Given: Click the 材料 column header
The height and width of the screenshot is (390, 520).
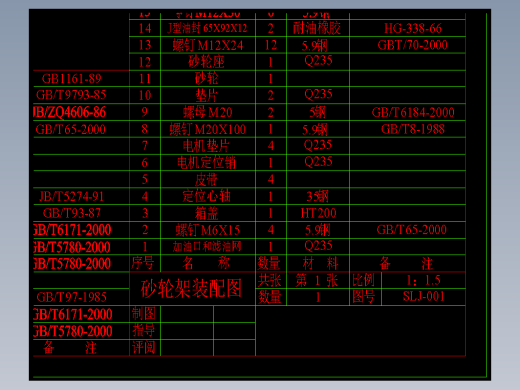Looking at the screenshot, I should [320, 263].
